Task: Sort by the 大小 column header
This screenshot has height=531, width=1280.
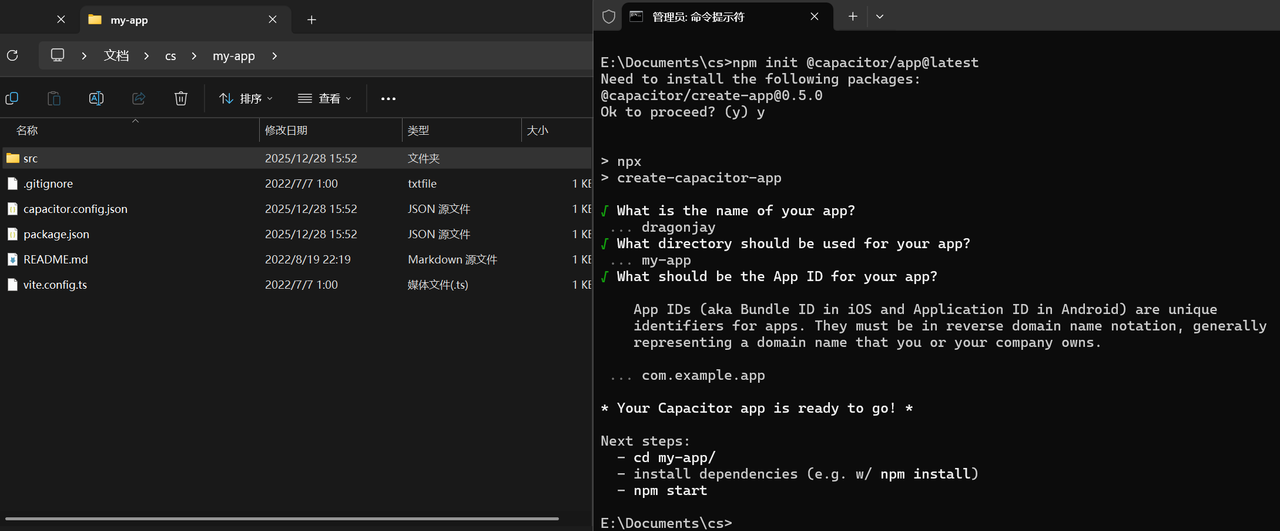Action: 556,130
